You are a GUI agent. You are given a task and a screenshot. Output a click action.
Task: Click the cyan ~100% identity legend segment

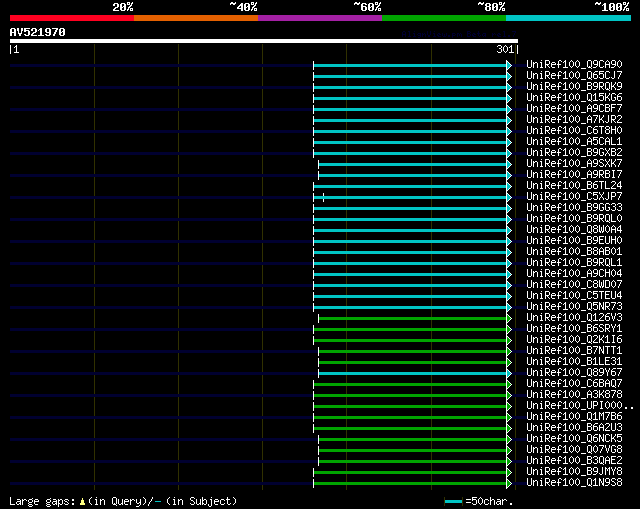click(569, 18)
